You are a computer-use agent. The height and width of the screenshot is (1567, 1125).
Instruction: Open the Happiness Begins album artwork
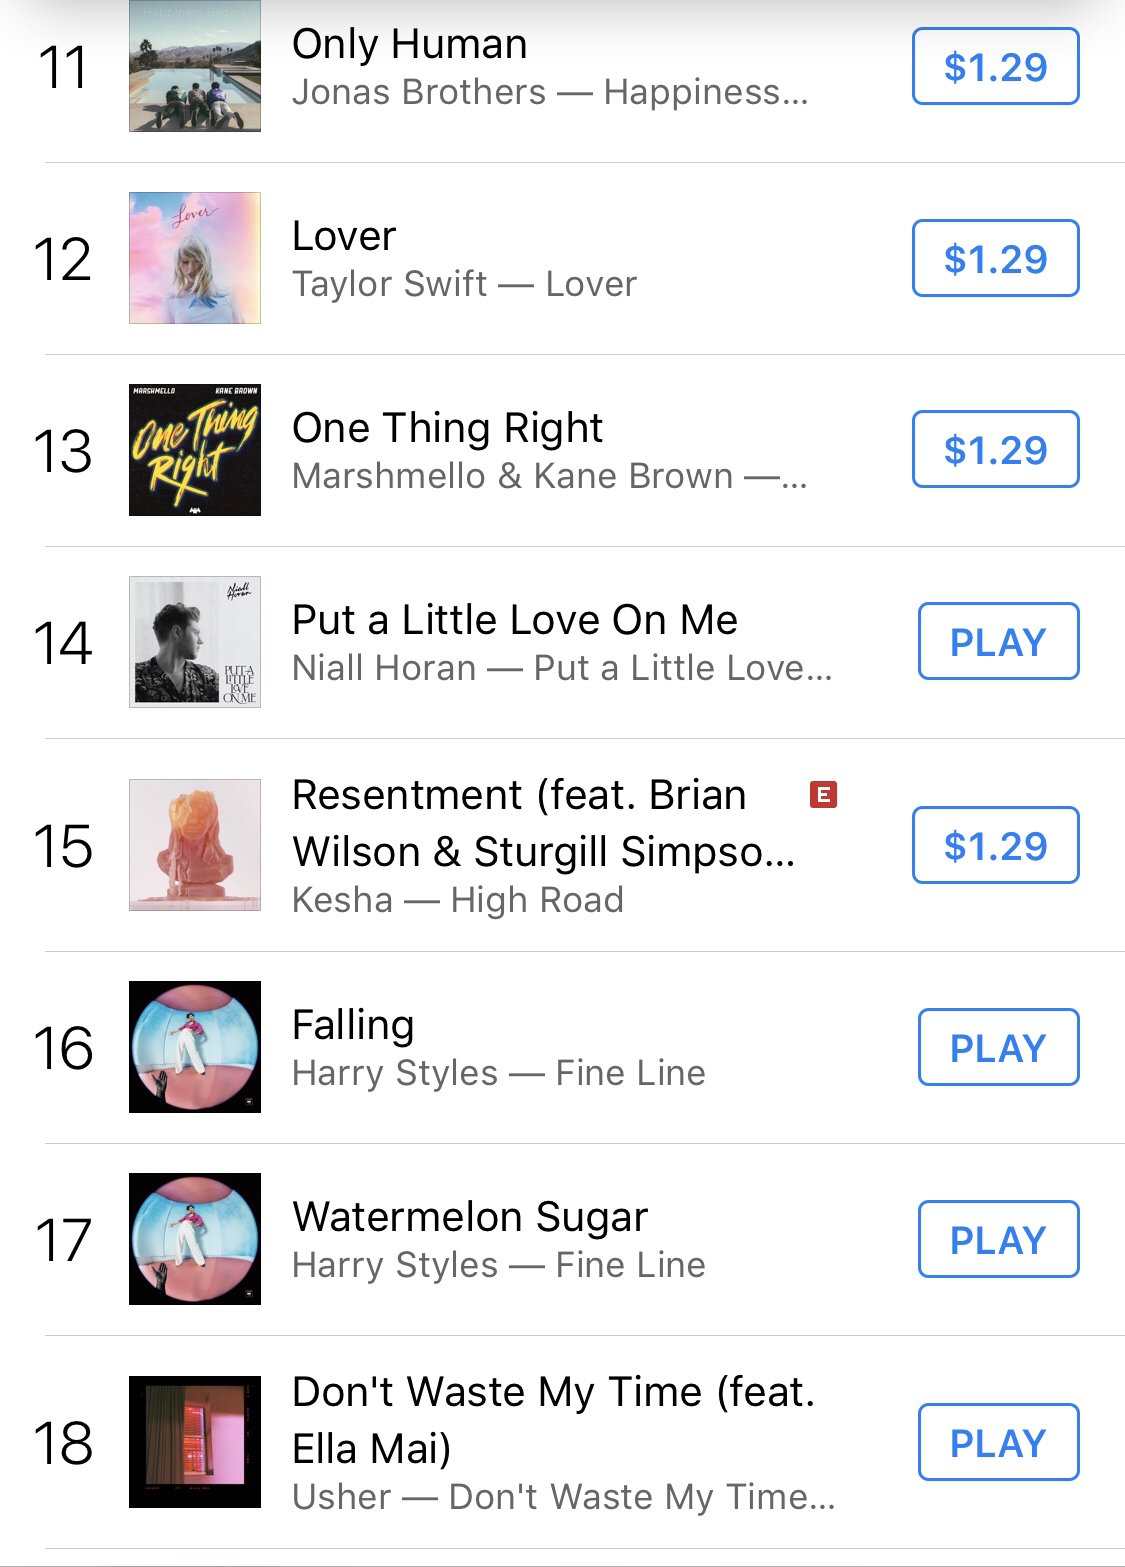(x=195, y=67)
